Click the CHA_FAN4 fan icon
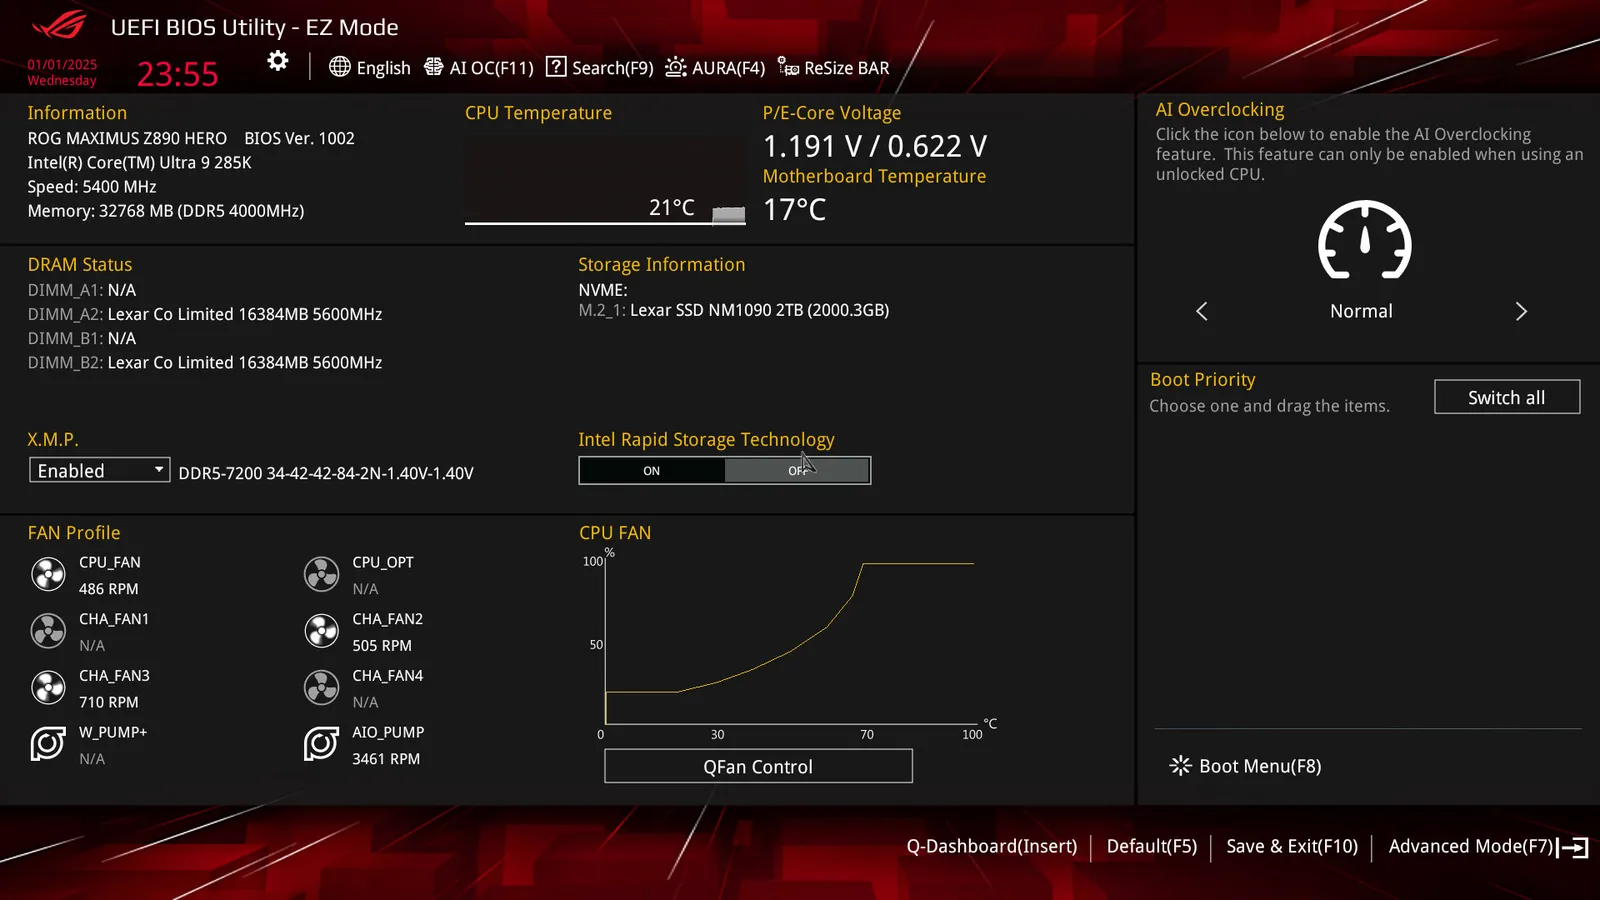This screenshot has width=1600, height=900. (x=321, y=687)
